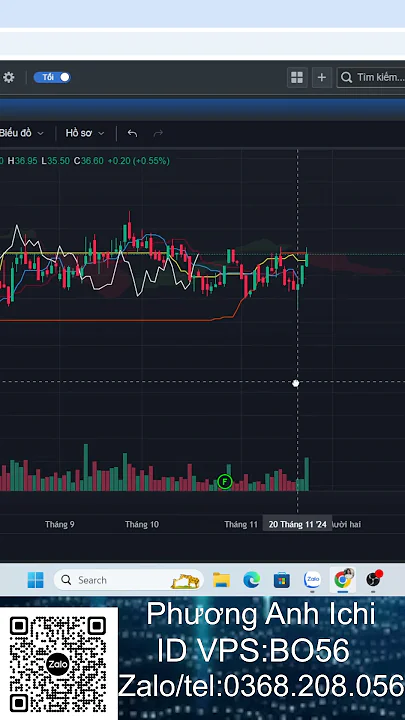Click the taskbar Search box
This screenshot has height=720, width=405.
point(129,580)
